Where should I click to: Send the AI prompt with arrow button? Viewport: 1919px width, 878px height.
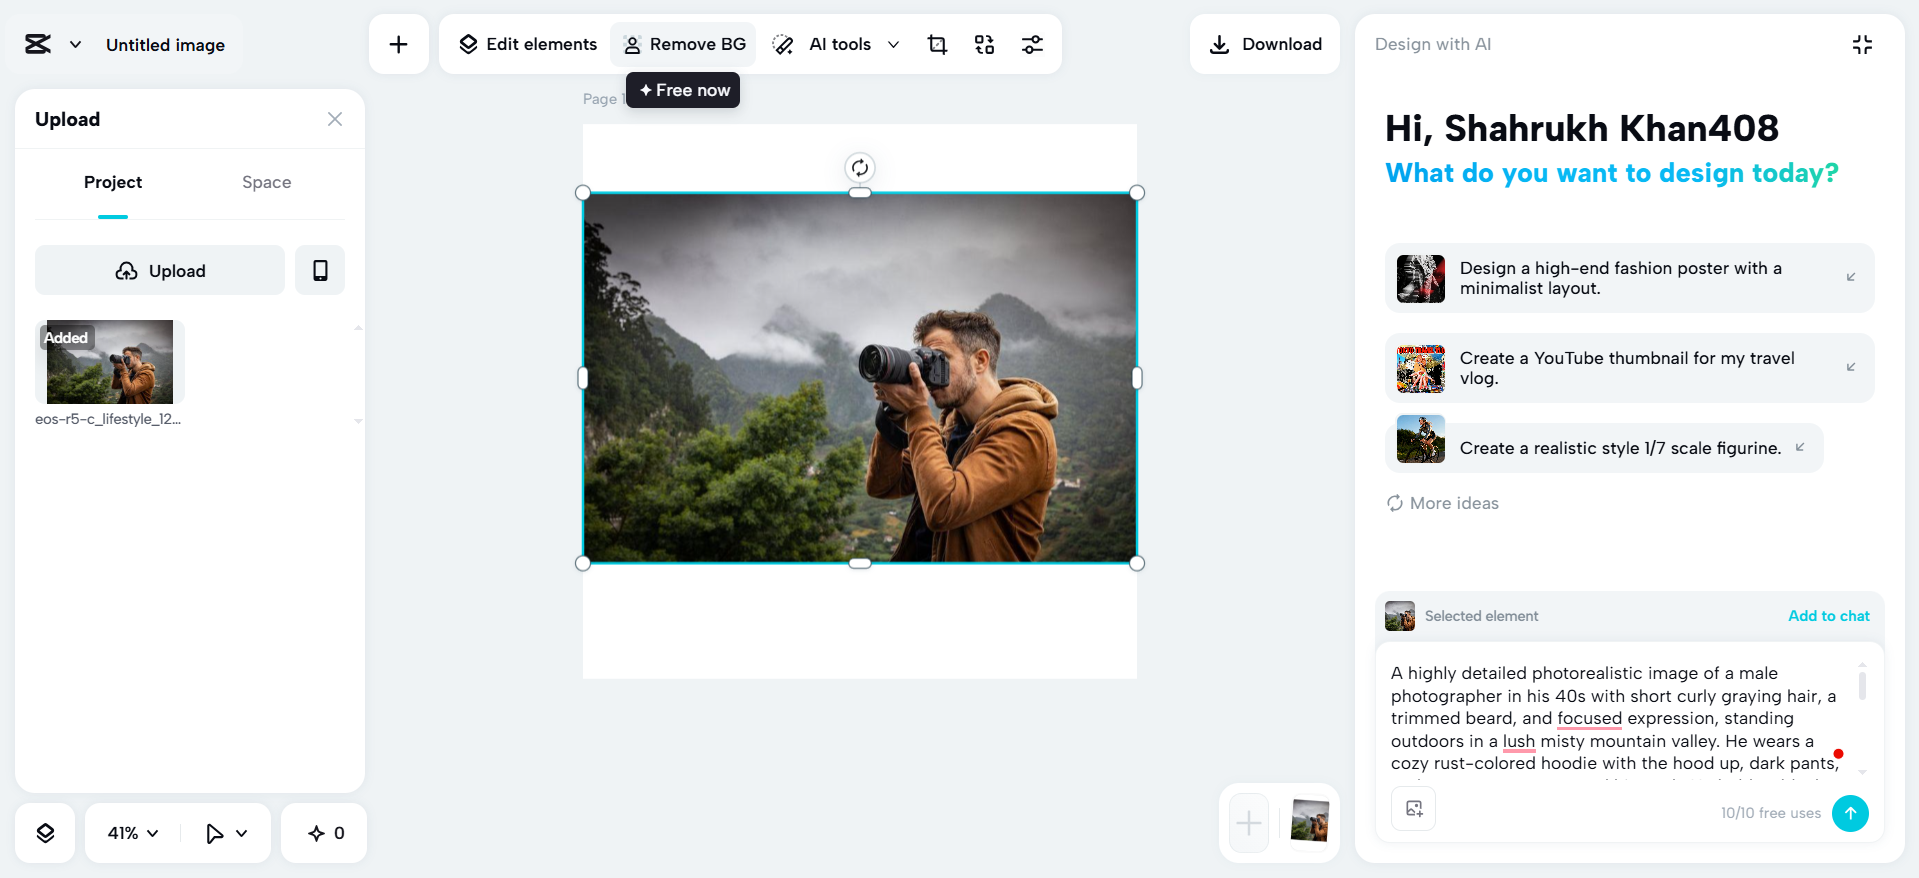coord(1850,813)
